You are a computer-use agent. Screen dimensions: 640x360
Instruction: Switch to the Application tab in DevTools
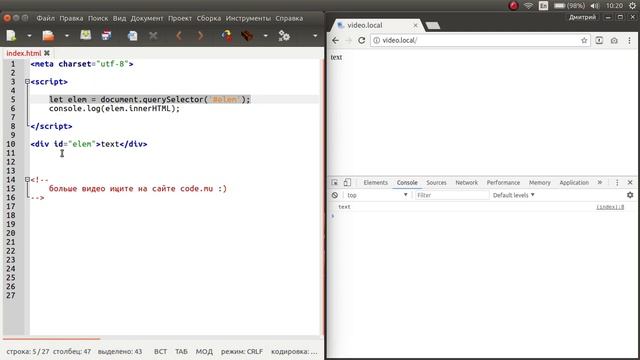point(574,182)
